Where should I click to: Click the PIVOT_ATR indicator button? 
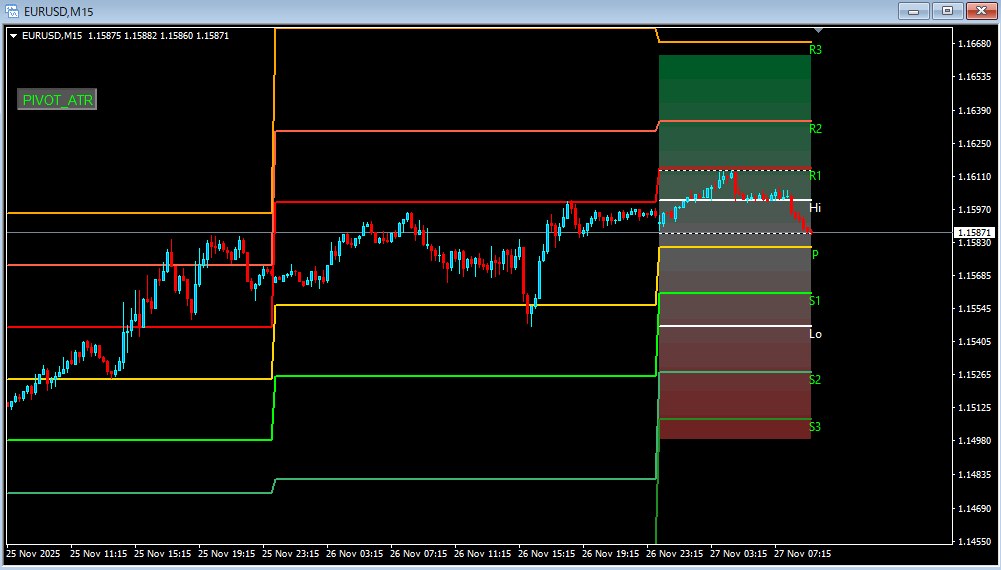click(57, 100)
